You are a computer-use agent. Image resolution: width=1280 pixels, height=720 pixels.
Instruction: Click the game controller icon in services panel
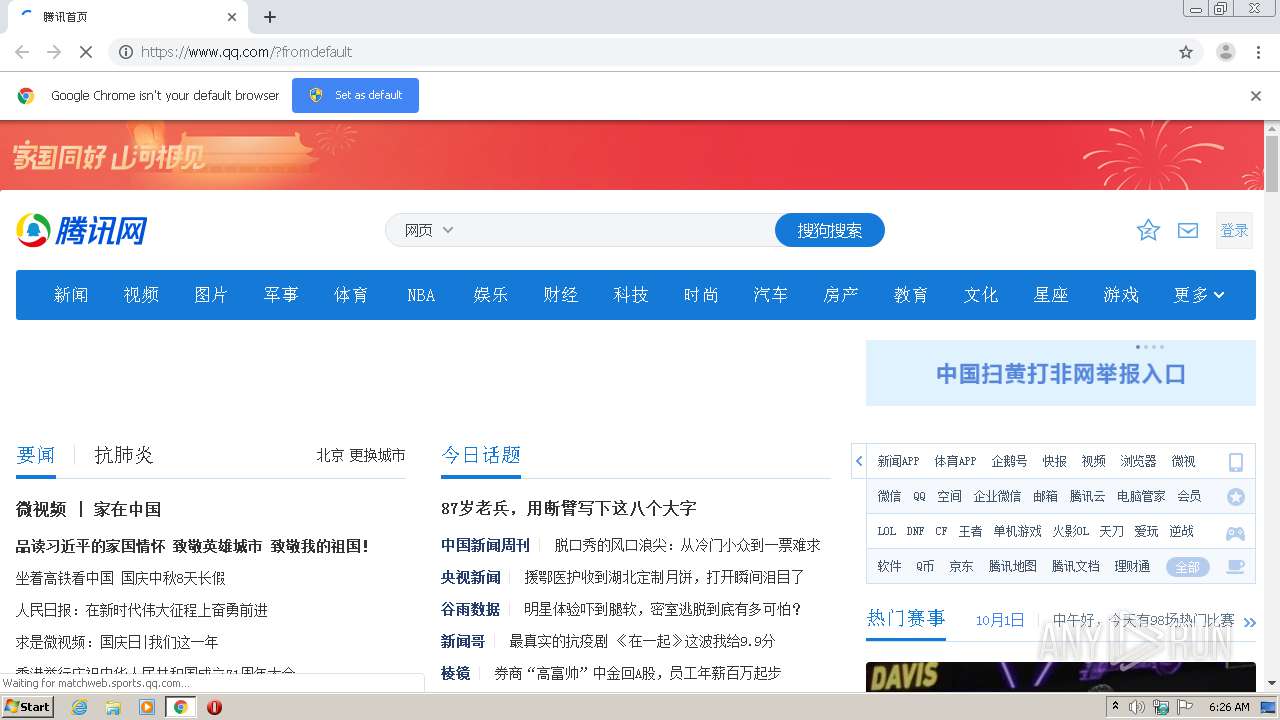(x=1236, y=533)
